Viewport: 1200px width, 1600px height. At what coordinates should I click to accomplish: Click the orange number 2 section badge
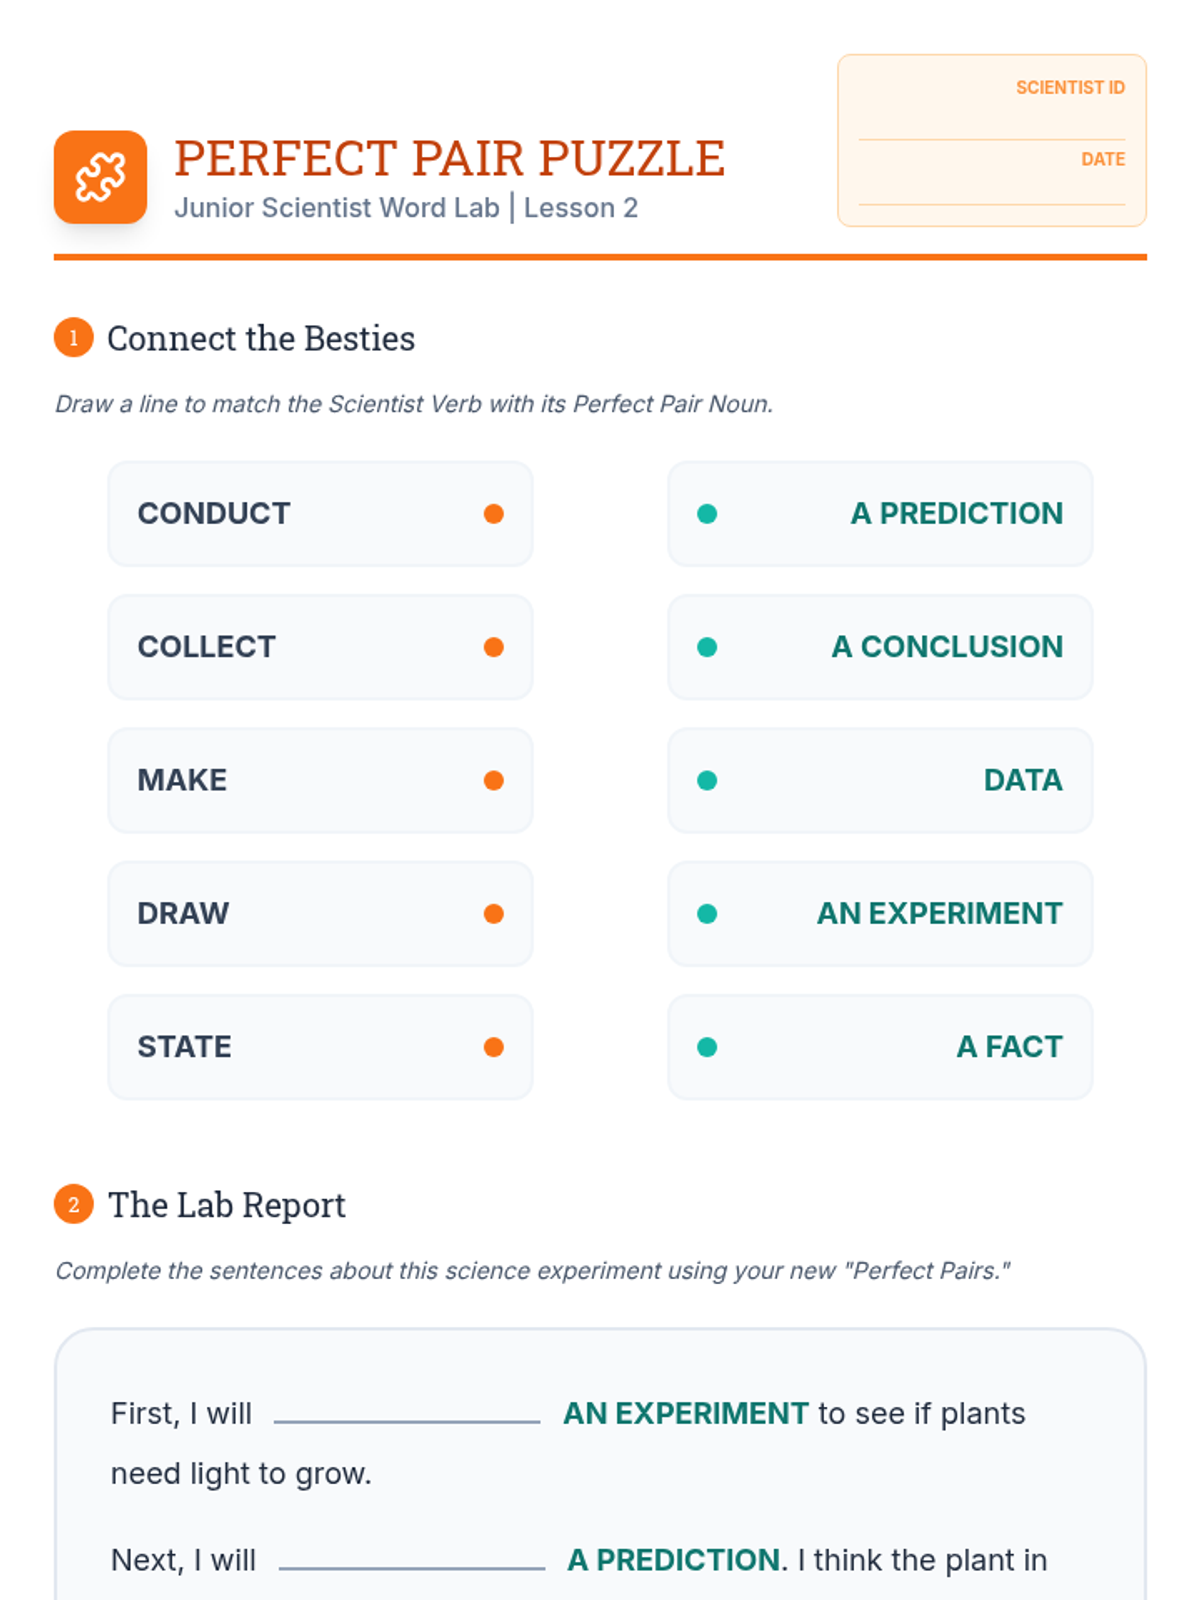tap(73, 1205)
